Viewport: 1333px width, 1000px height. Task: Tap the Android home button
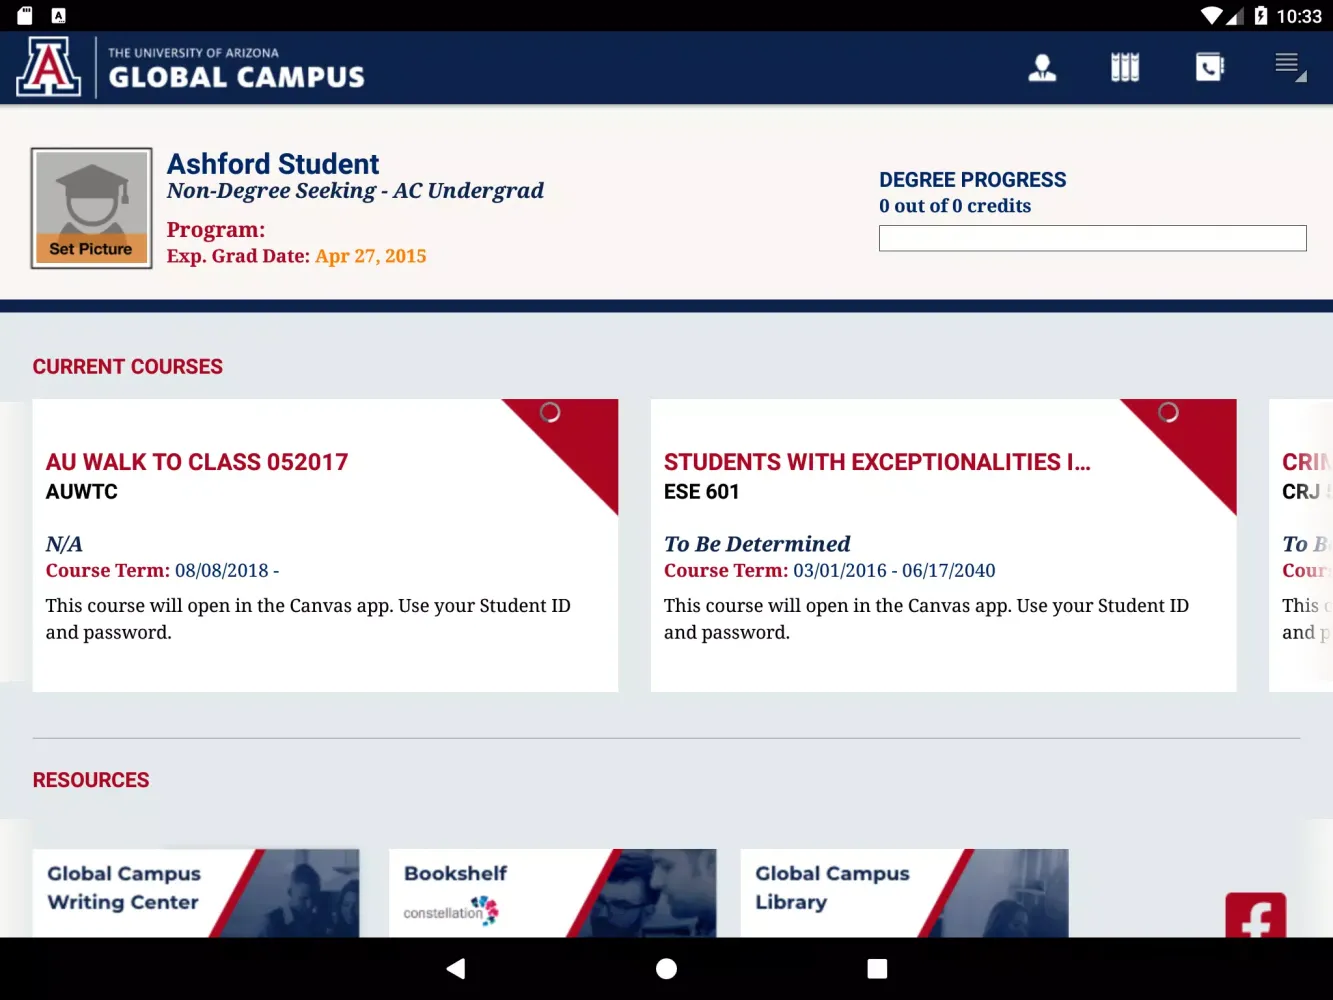(x=666, y=968)
